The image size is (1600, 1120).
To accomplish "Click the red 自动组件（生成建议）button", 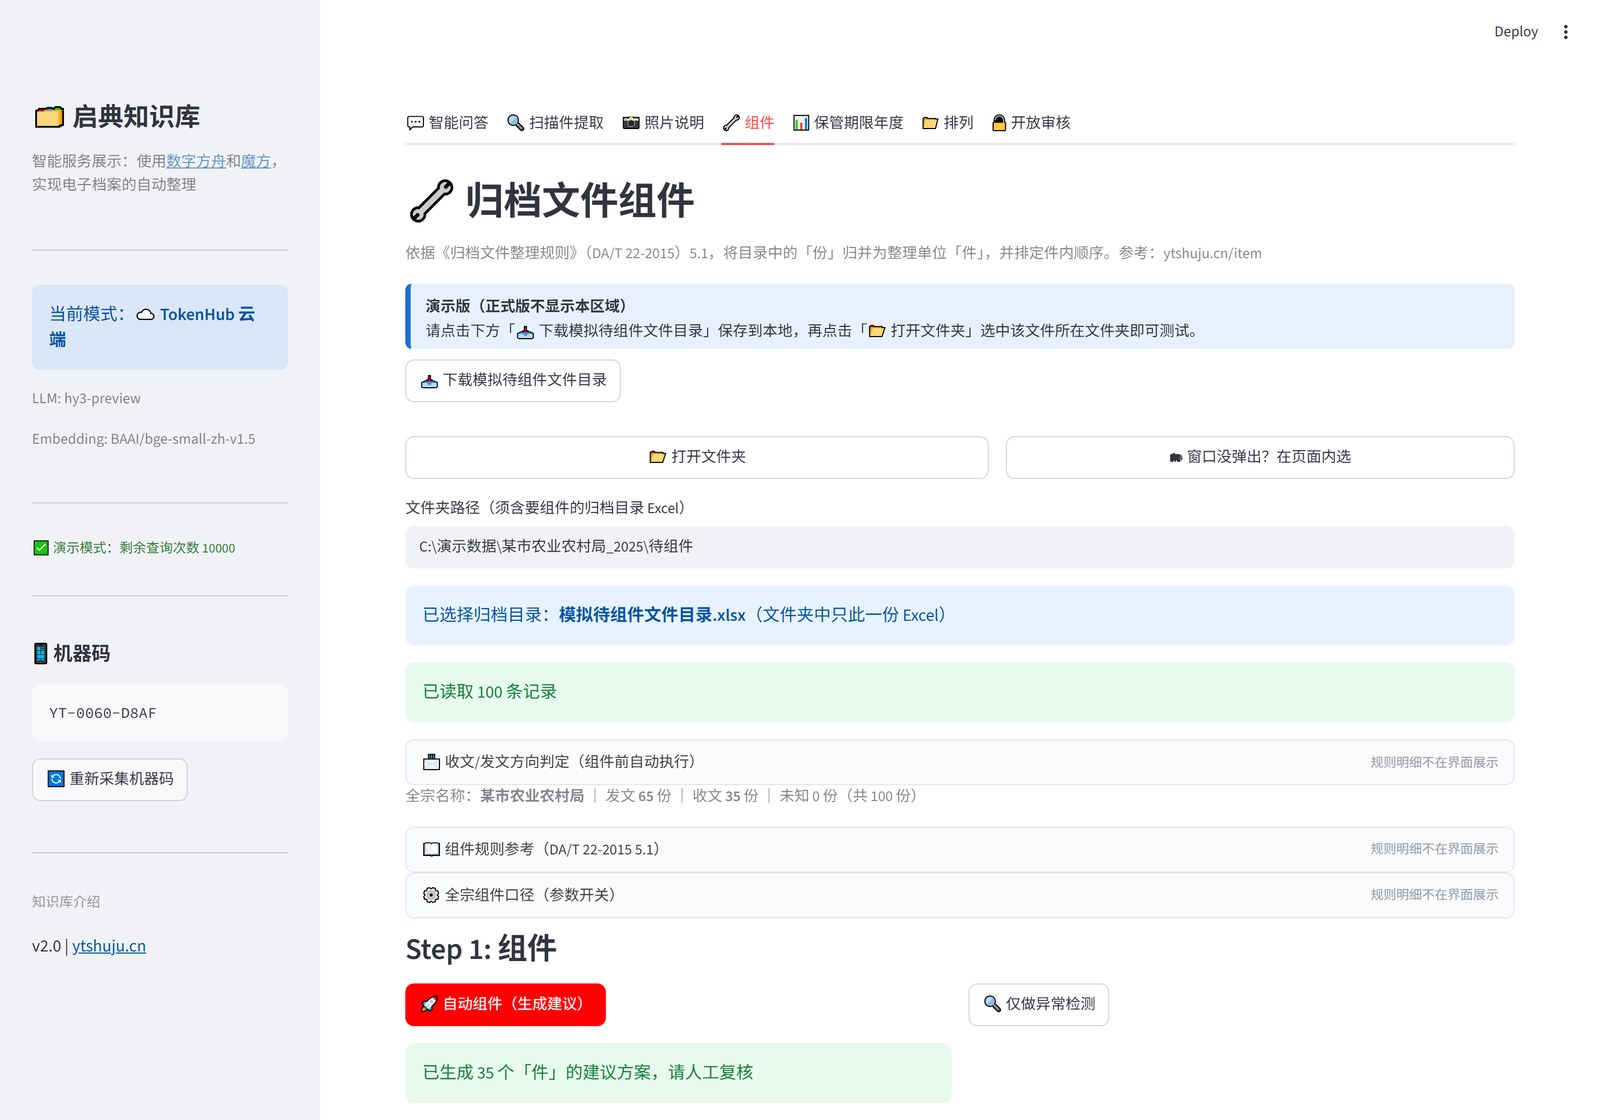I will 505,1005.
